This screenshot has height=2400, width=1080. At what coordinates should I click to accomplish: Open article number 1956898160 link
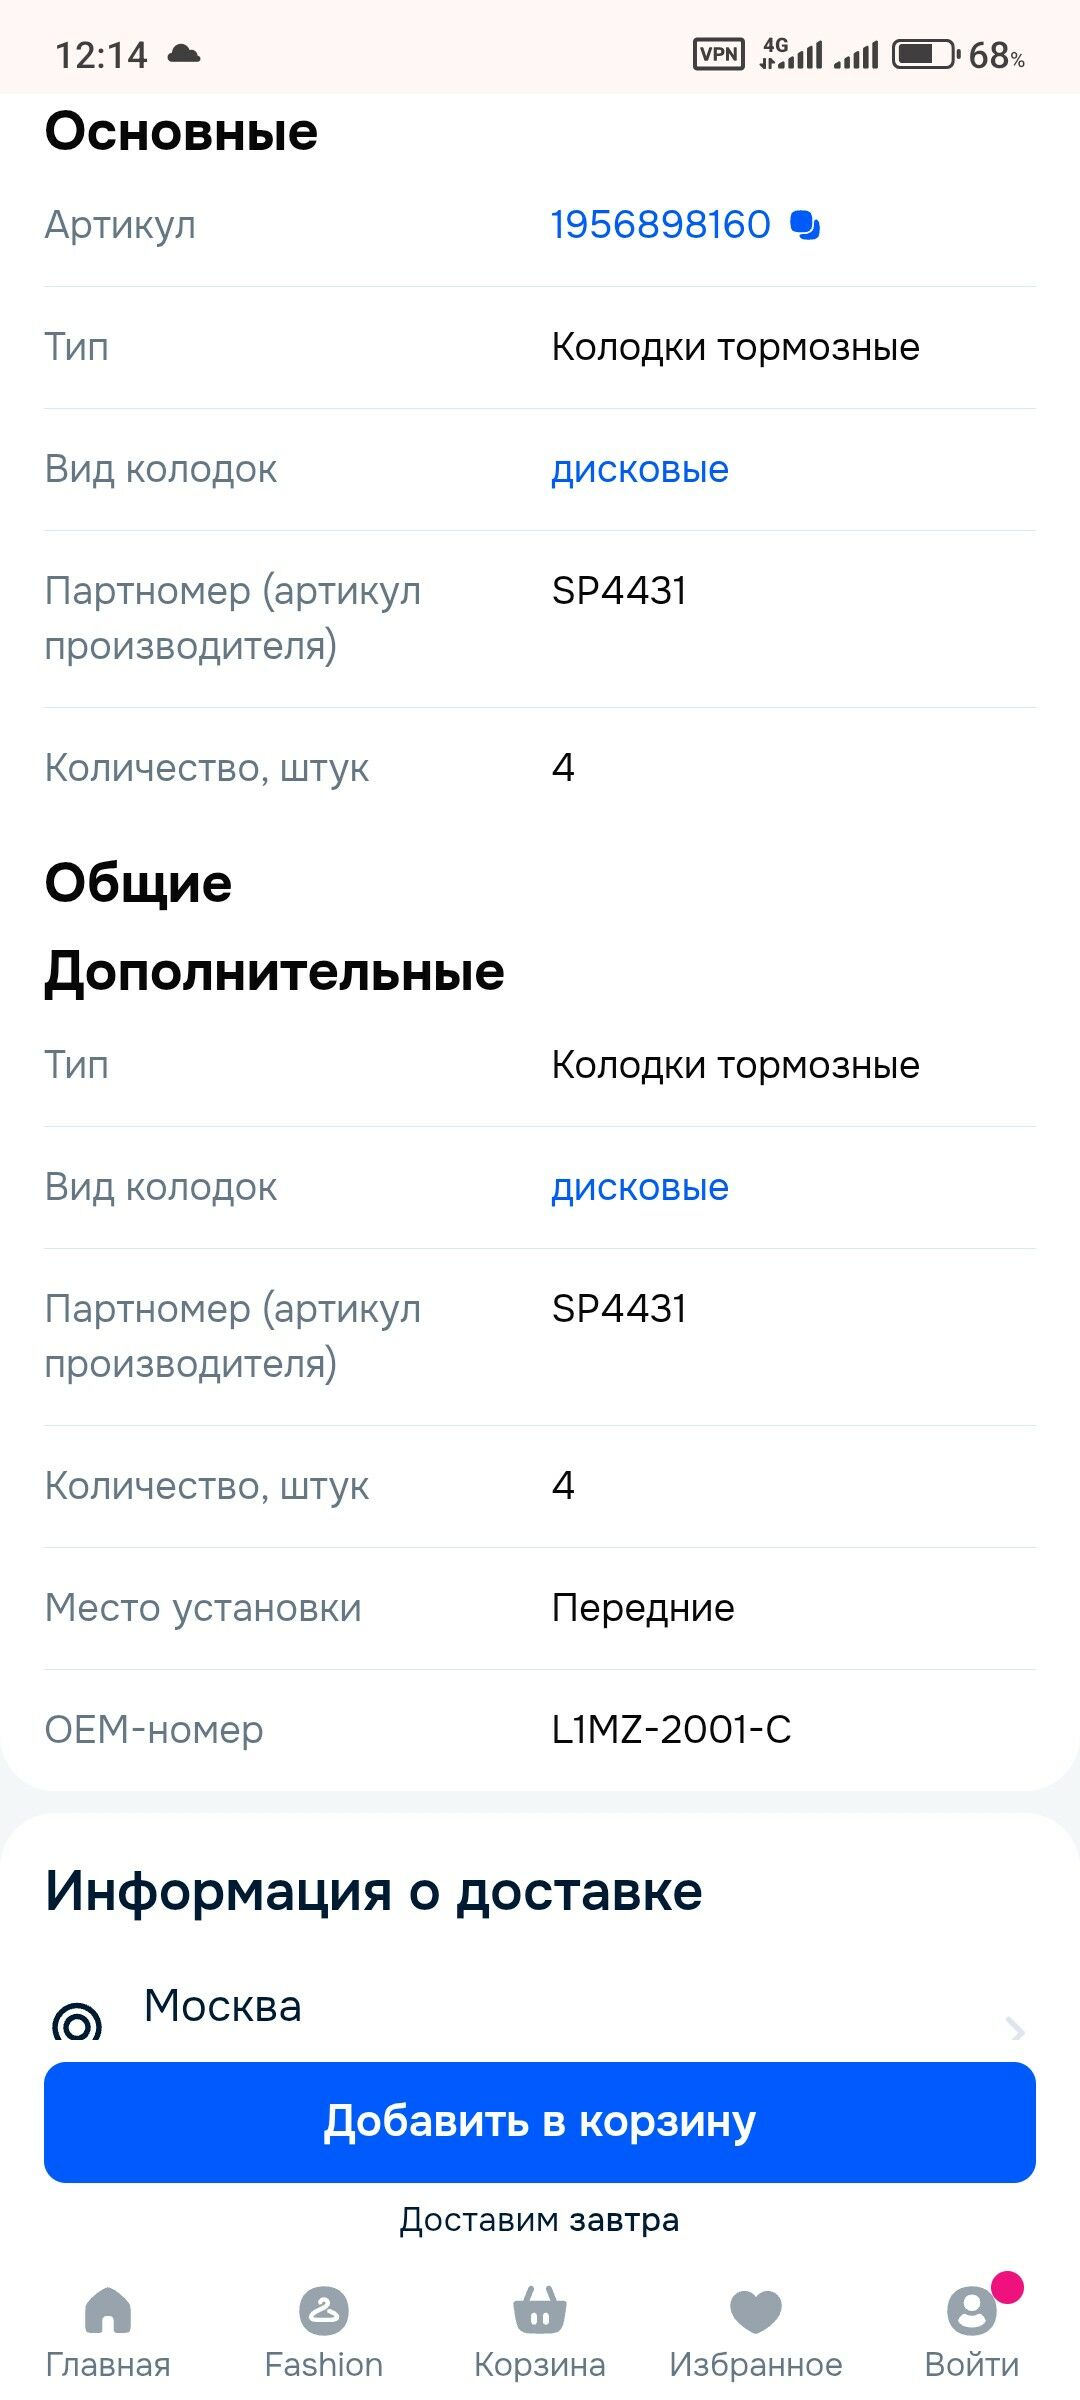pos(661,225)
